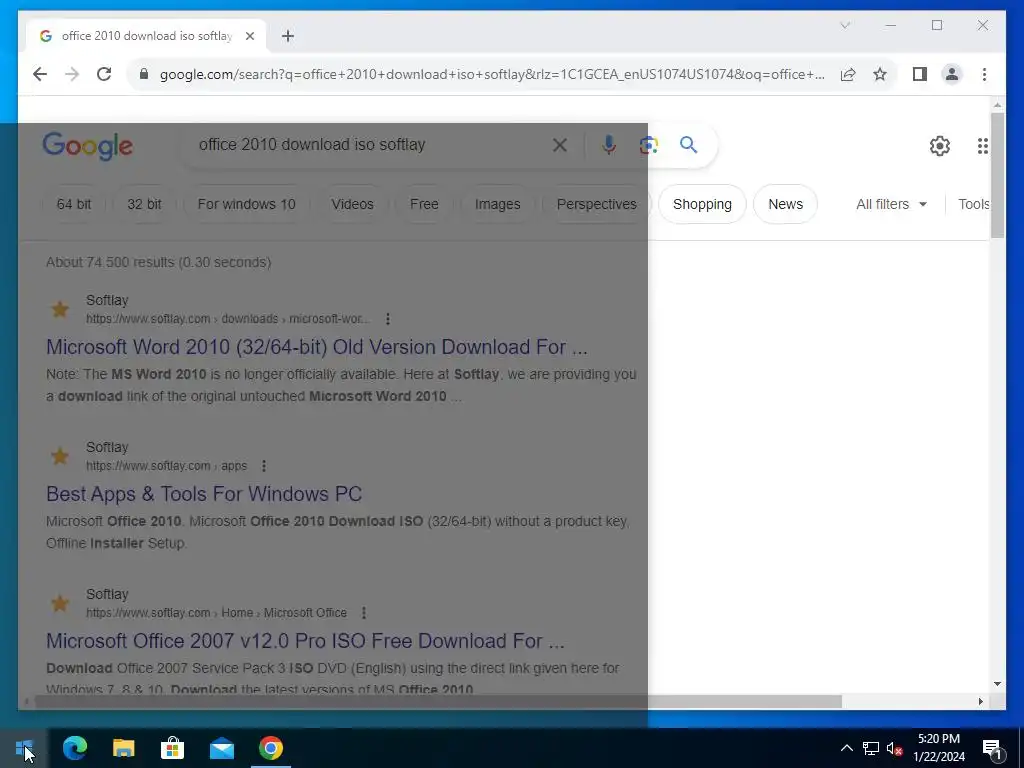Image resolution: width=1024 pixels, height=768 pixels.
Task: Bookmark this tab with the star icon
Action: pos(880,74)
